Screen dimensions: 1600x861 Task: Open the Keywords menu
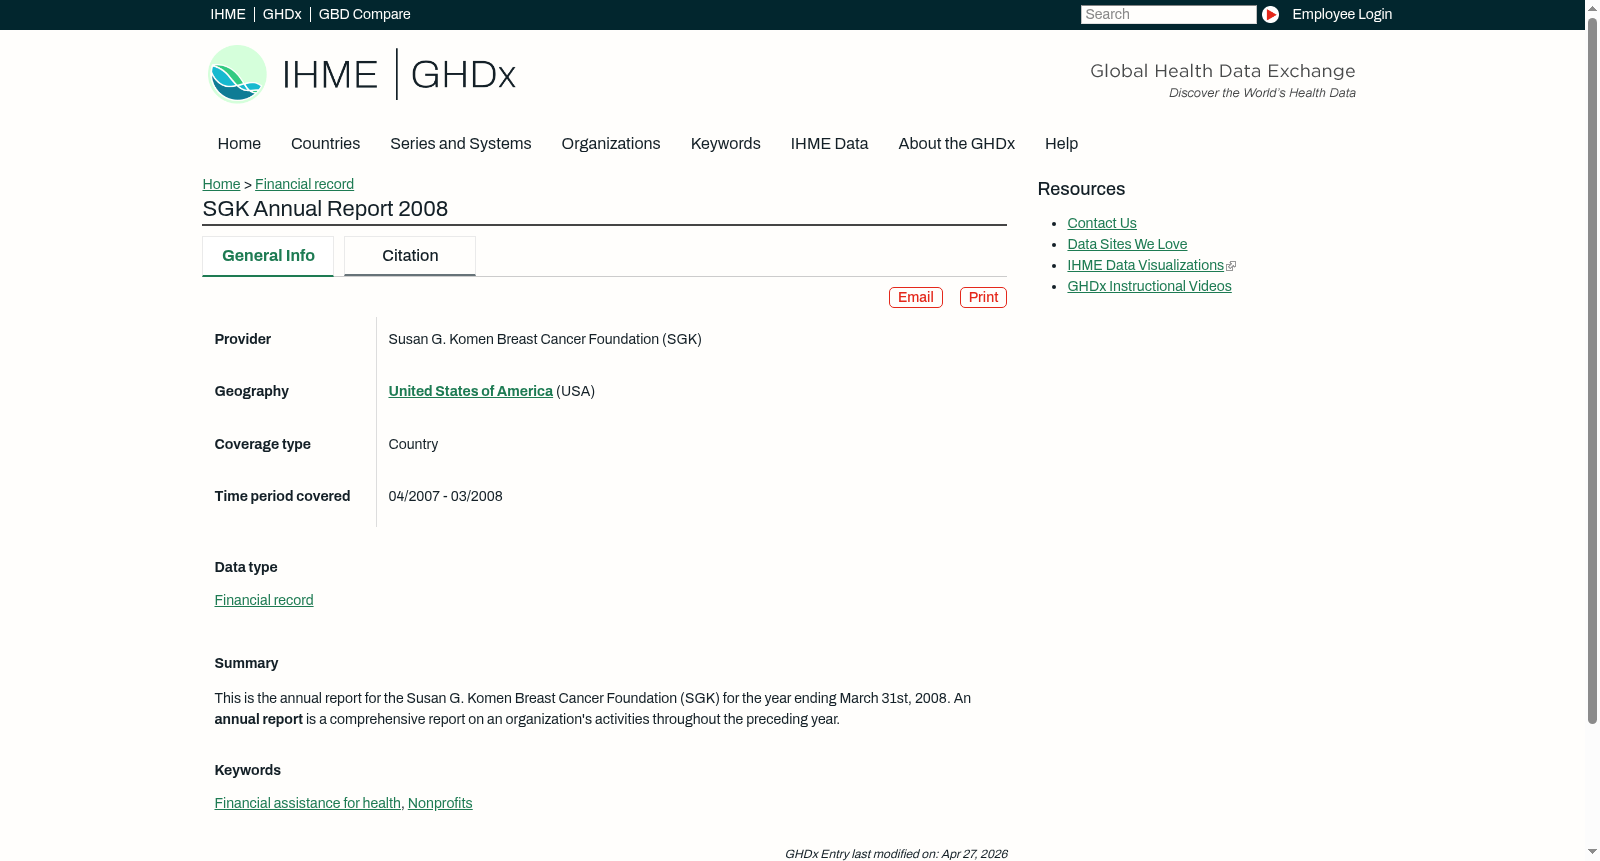pyautogui.click(x=725, y=144)
